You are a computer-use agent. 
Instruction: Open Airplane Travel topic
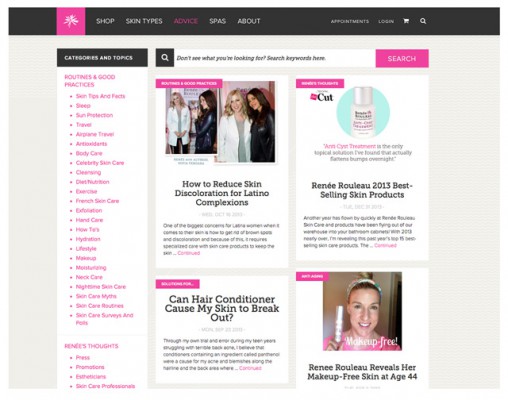95,134
